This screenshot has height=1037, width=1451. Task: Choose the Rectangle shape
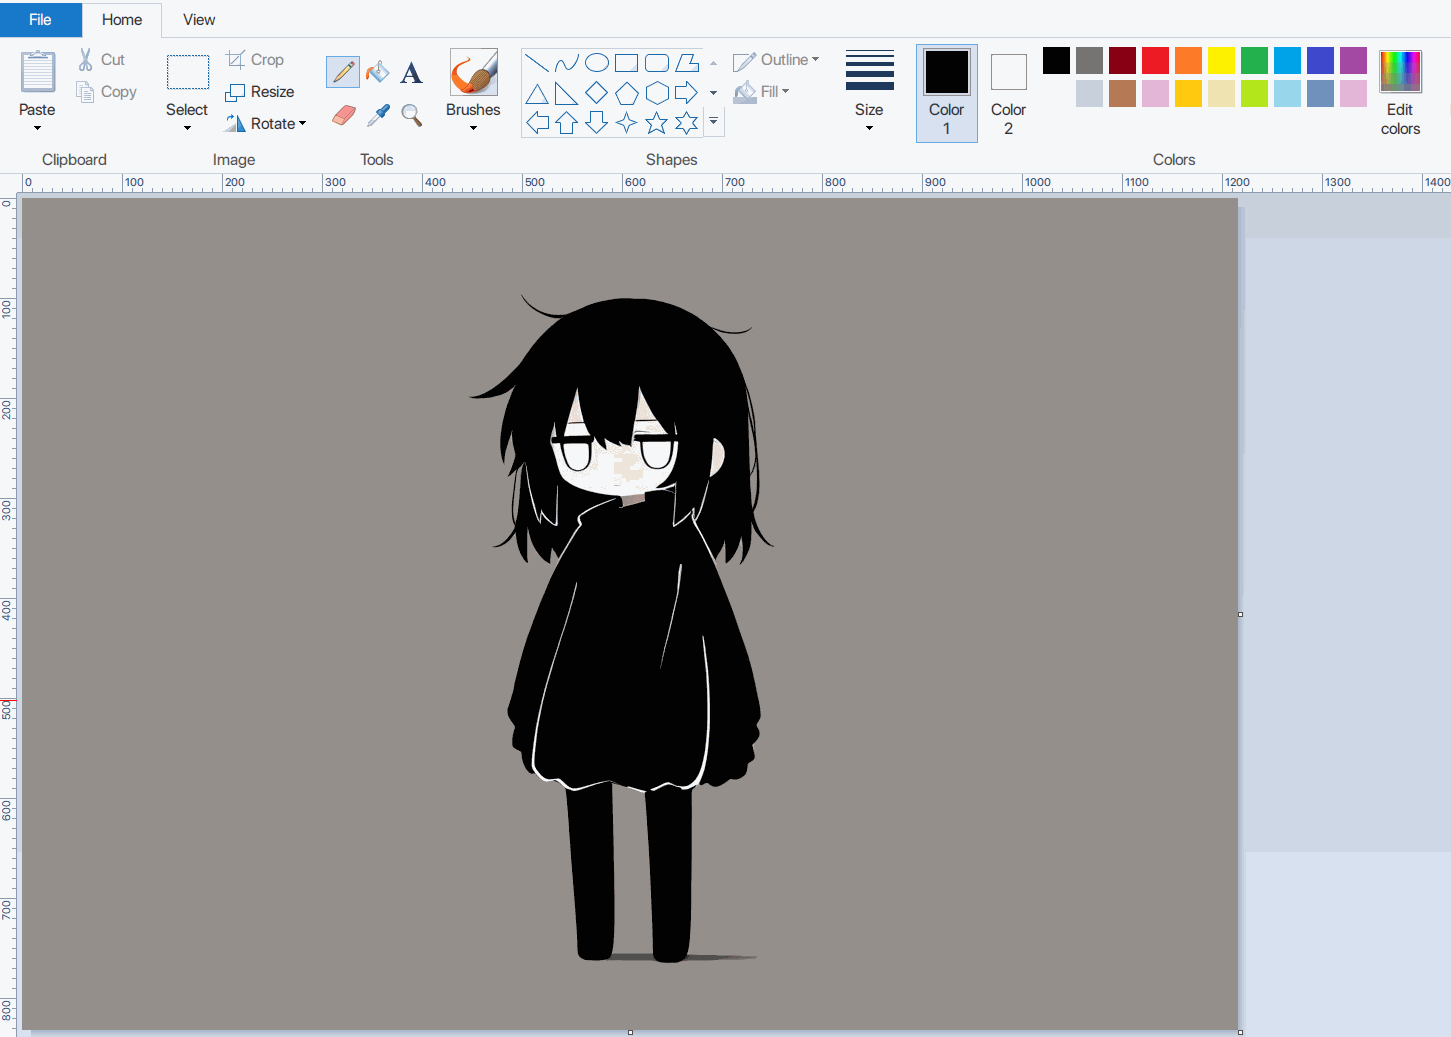point(627,63)
